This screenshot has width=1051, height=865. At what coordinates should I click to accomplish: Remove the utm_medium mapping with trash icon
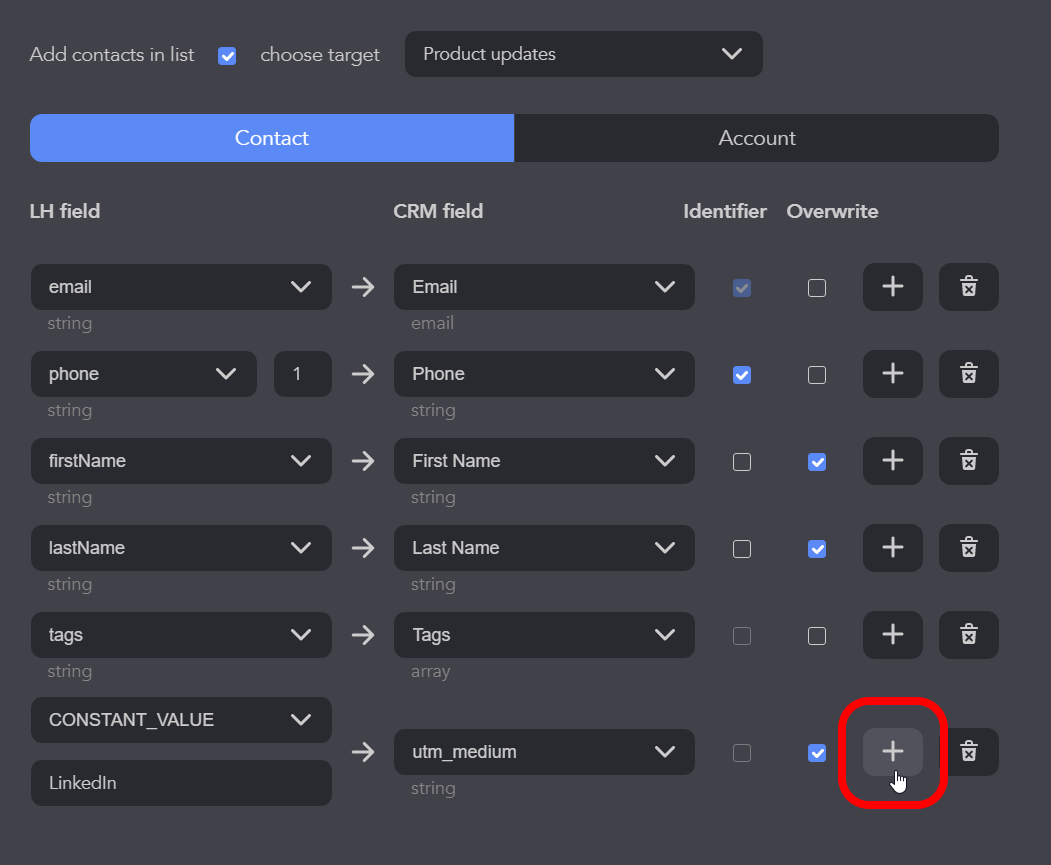[x=968, y=752]
